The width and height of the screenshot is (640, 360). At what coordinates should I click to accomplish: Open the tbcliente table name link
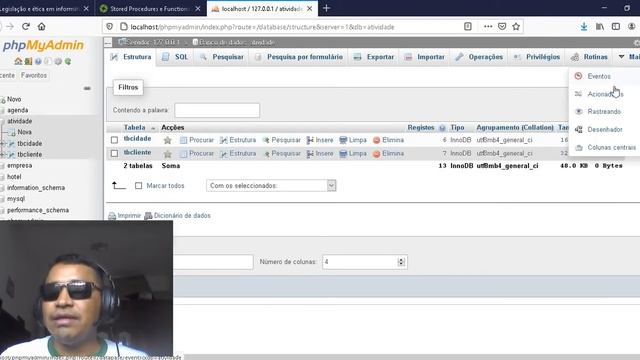click(138, 152)
